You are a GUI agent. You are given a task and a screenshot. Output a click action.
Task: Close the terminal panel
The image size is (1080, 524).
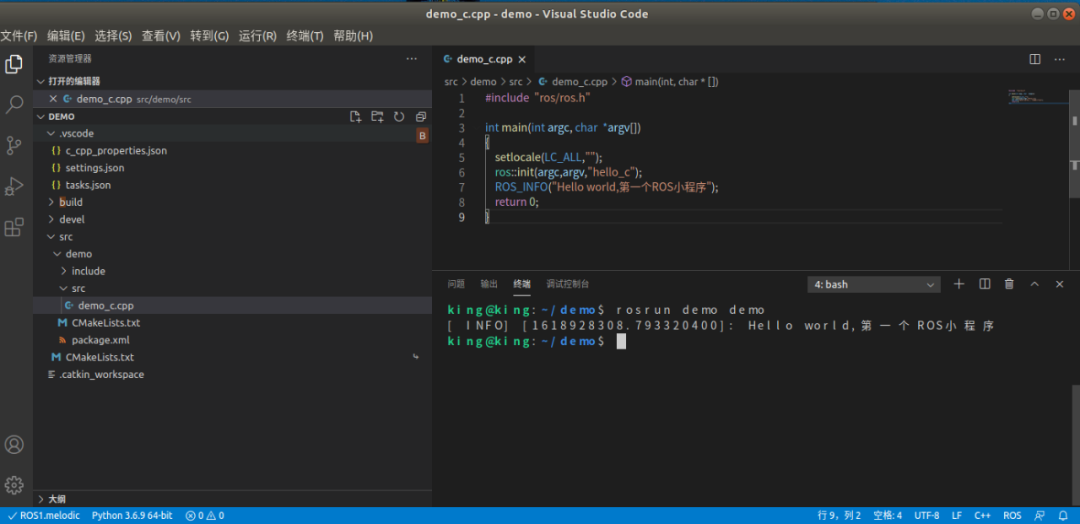point(1059,284)
